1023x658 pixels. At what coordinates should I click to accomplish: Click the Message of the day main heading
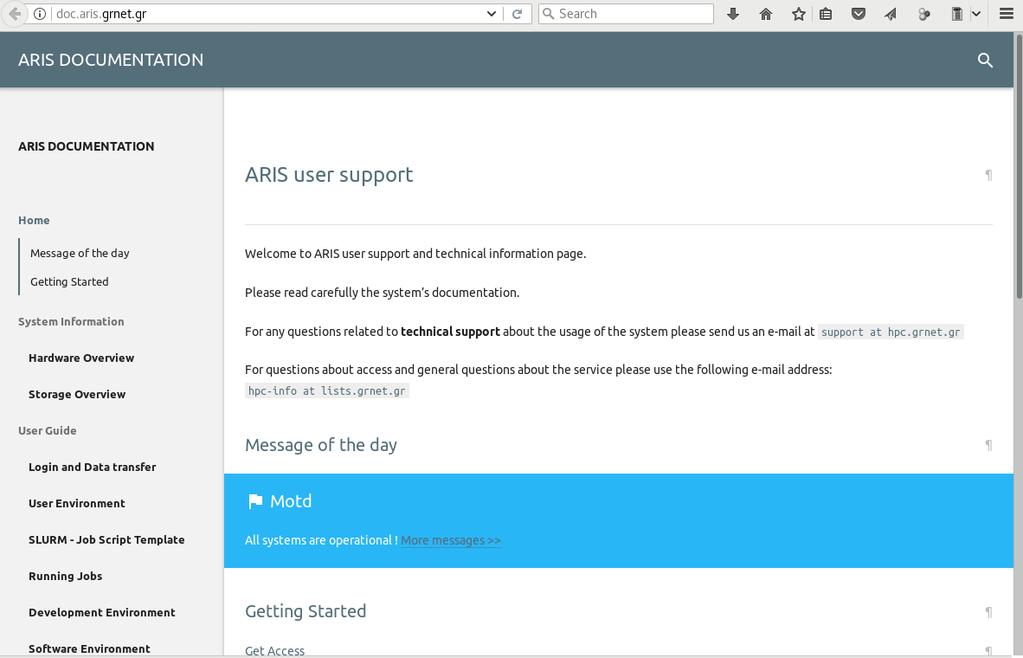pyautogui.click(x=321, y=445)
